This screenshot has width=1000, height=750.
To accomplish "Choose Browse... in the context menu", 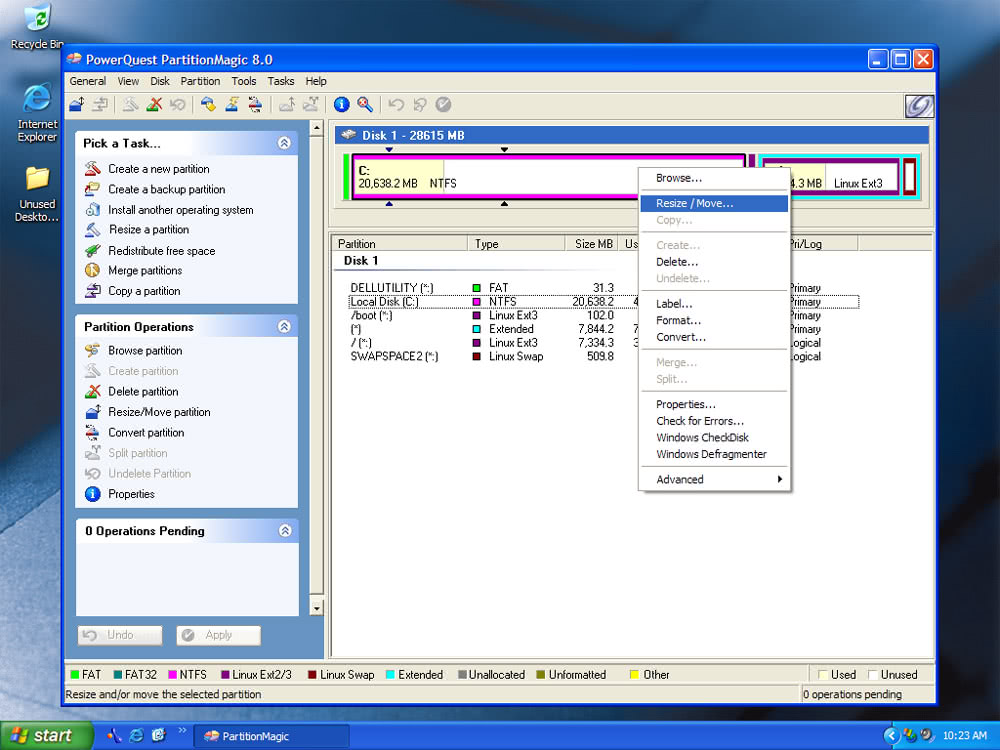I will [714, 178].
